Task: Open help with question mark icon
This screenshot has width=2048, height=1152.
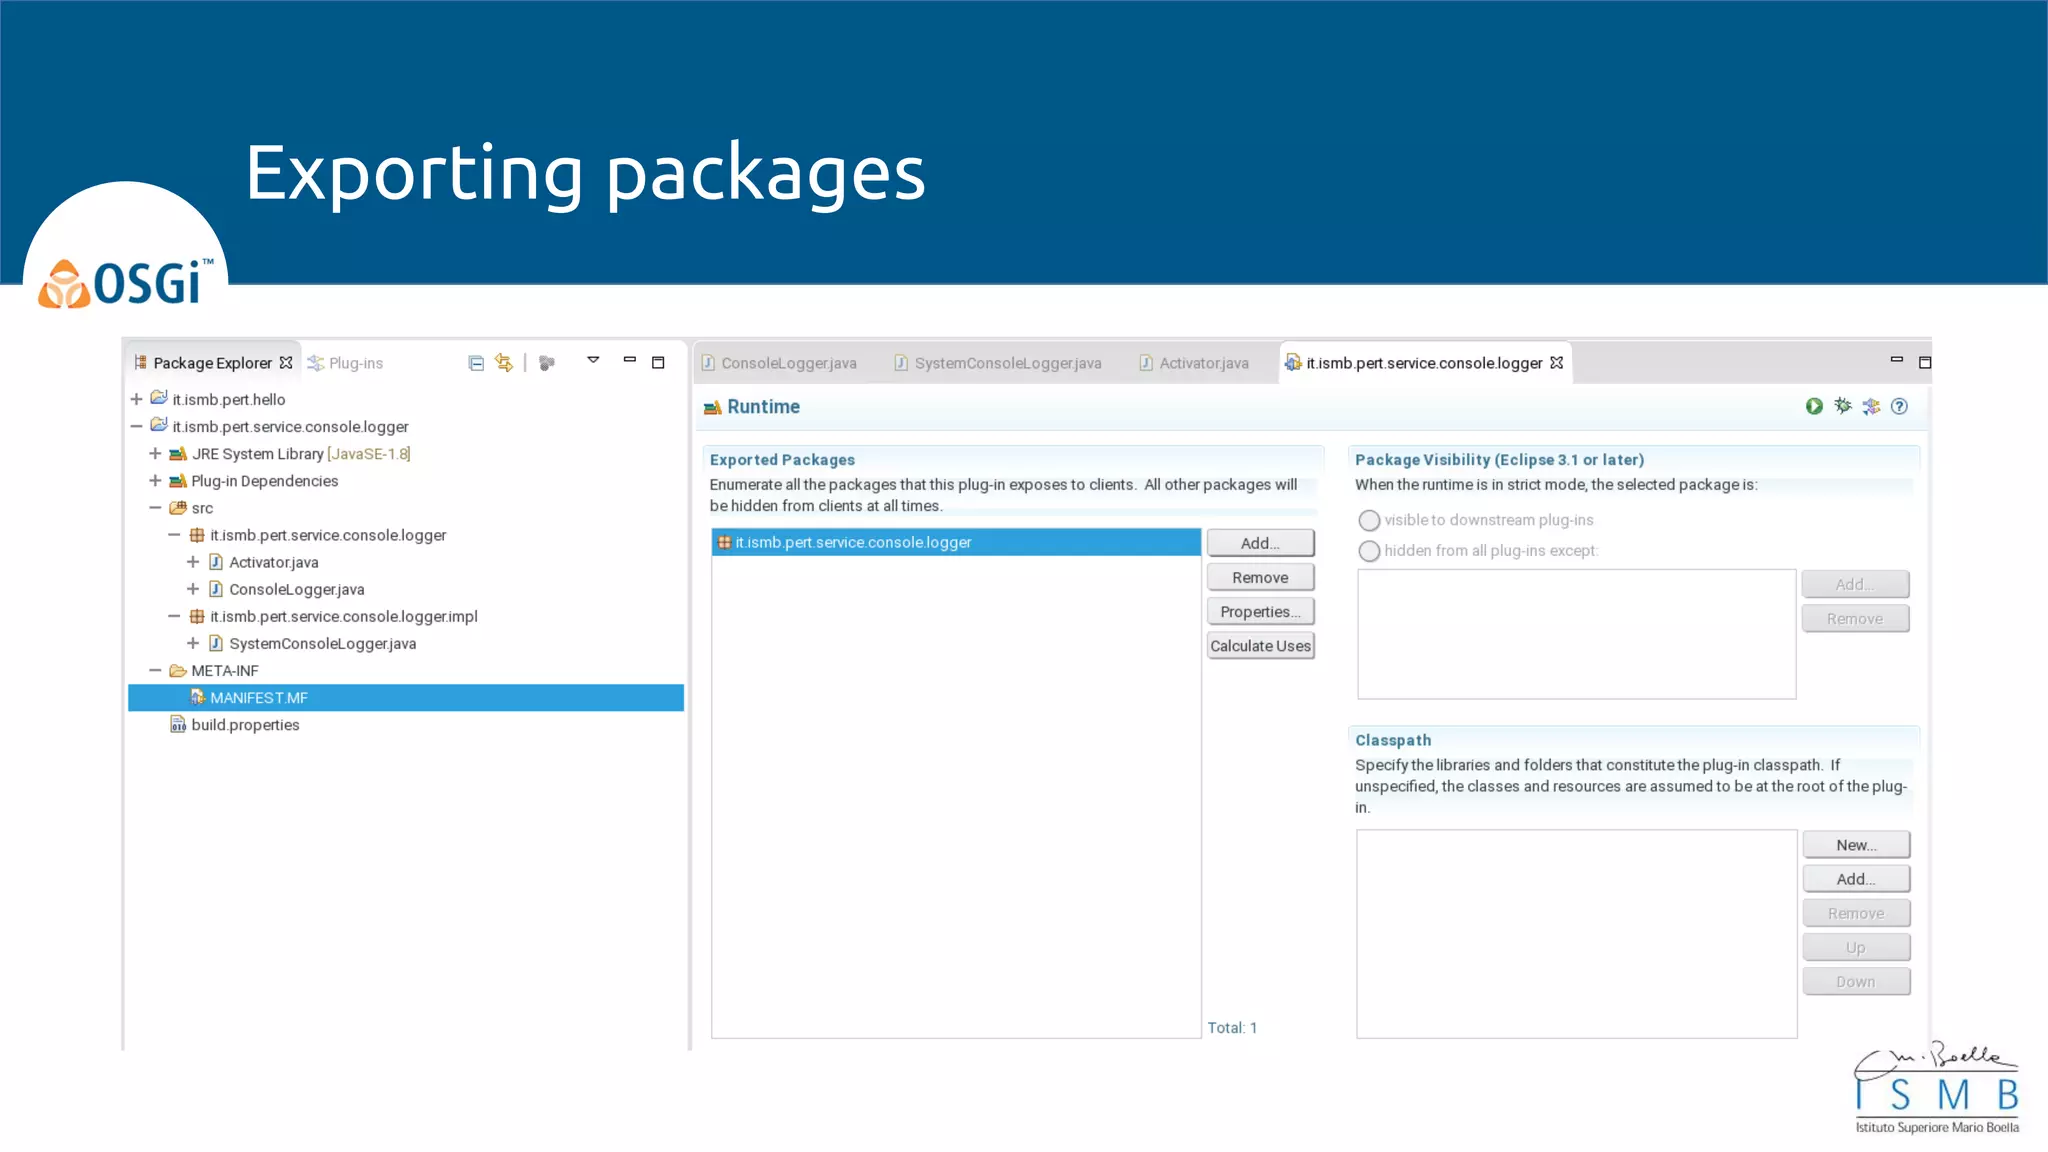Action: coord(1899,406)
